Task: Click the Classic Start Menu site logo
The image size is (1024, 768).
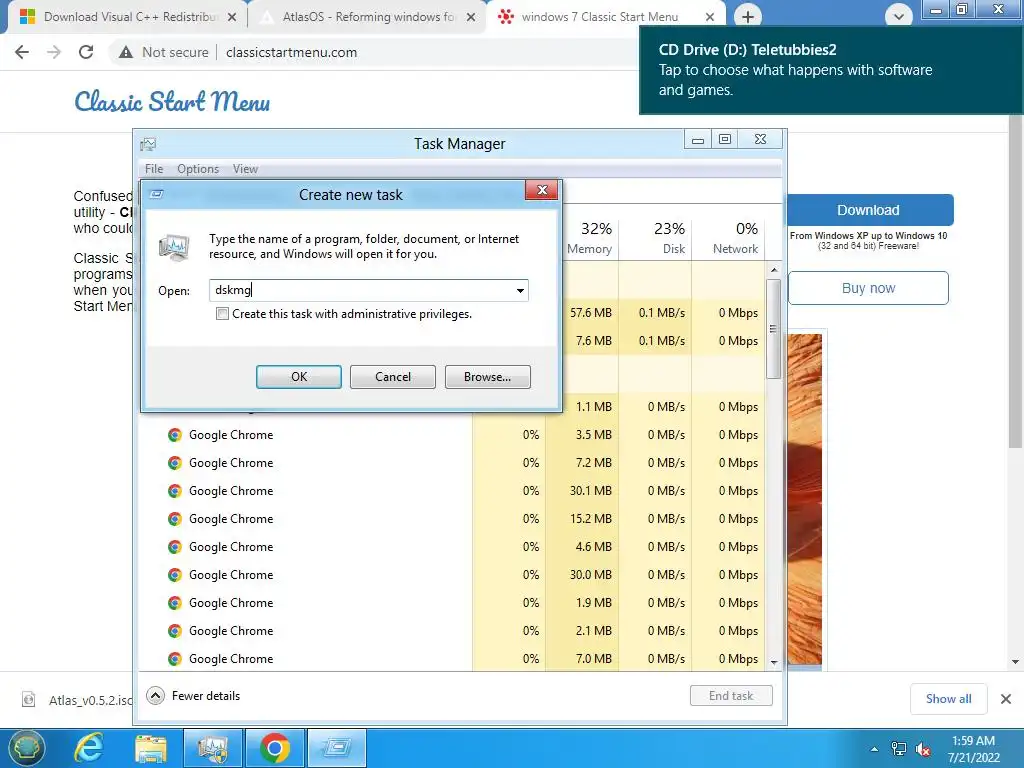Action: [172, 101]
